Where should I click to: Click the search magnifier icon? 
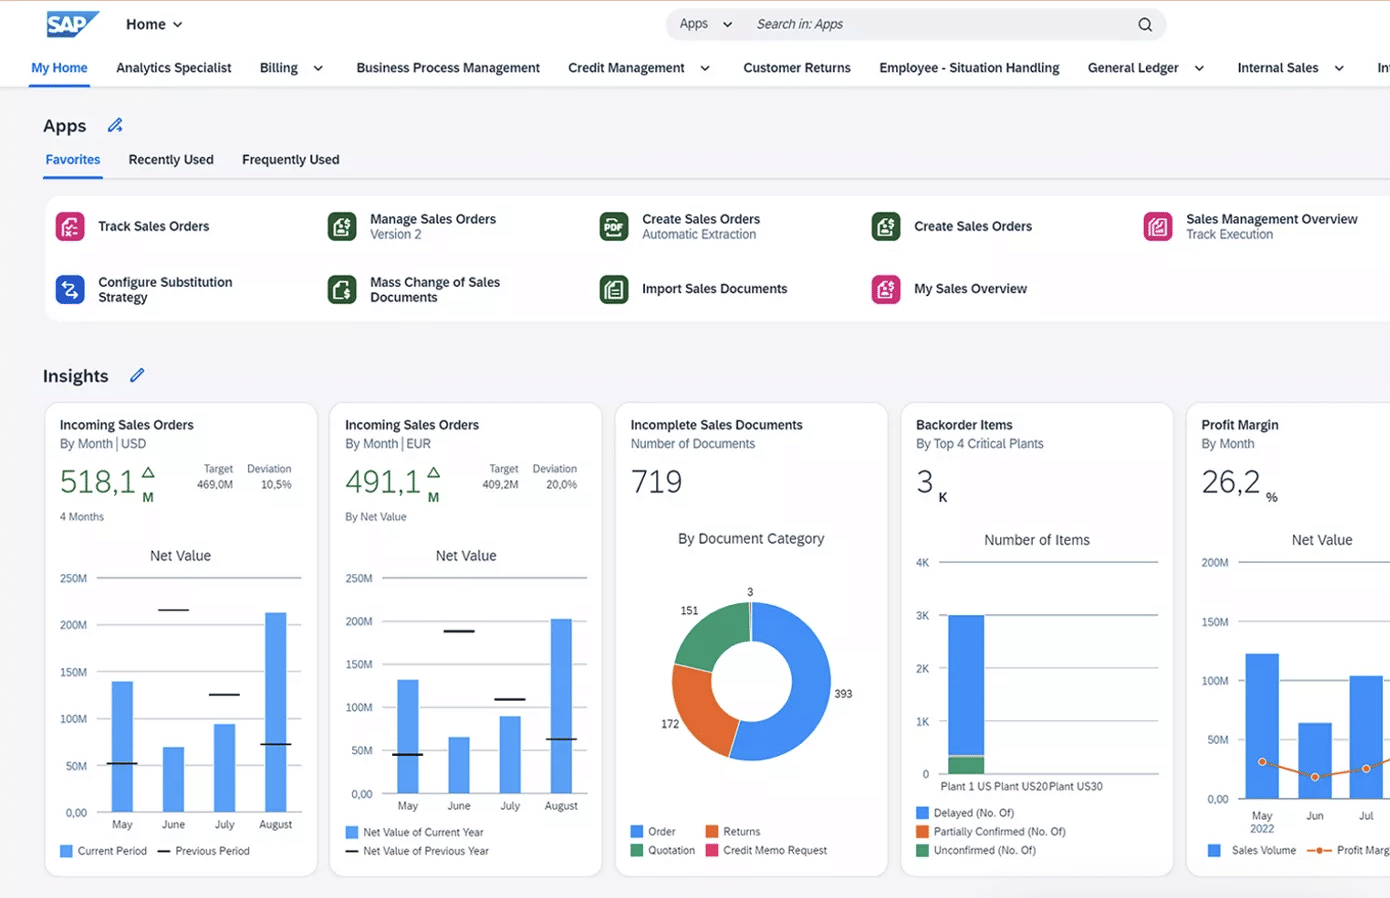click(x=1144, y=24)
